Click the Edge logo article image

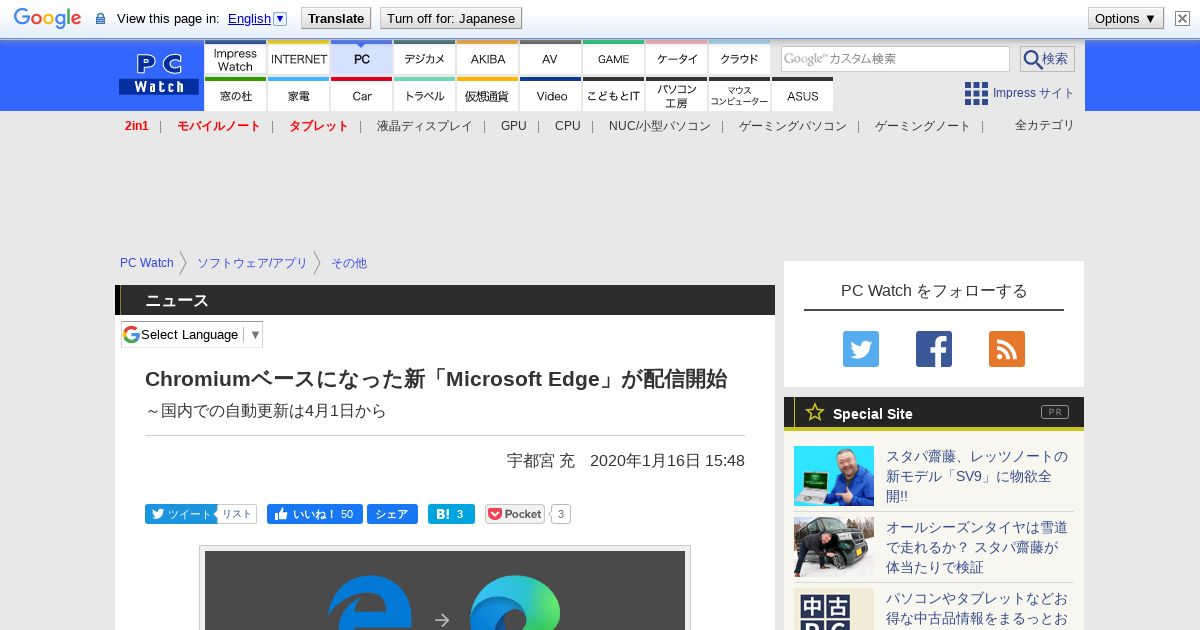coord(445,590)
